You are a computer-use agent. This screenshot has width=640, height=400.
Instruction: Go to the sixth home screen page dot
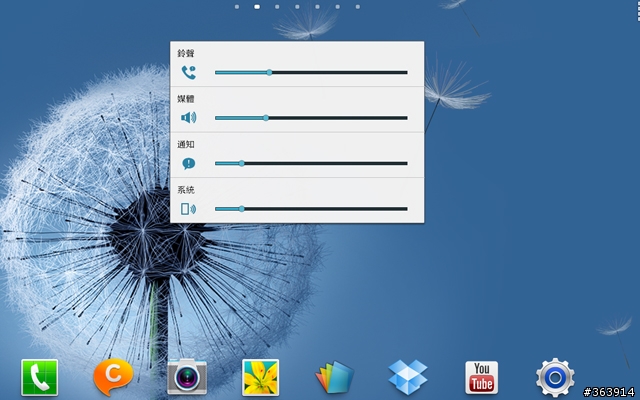338,7
